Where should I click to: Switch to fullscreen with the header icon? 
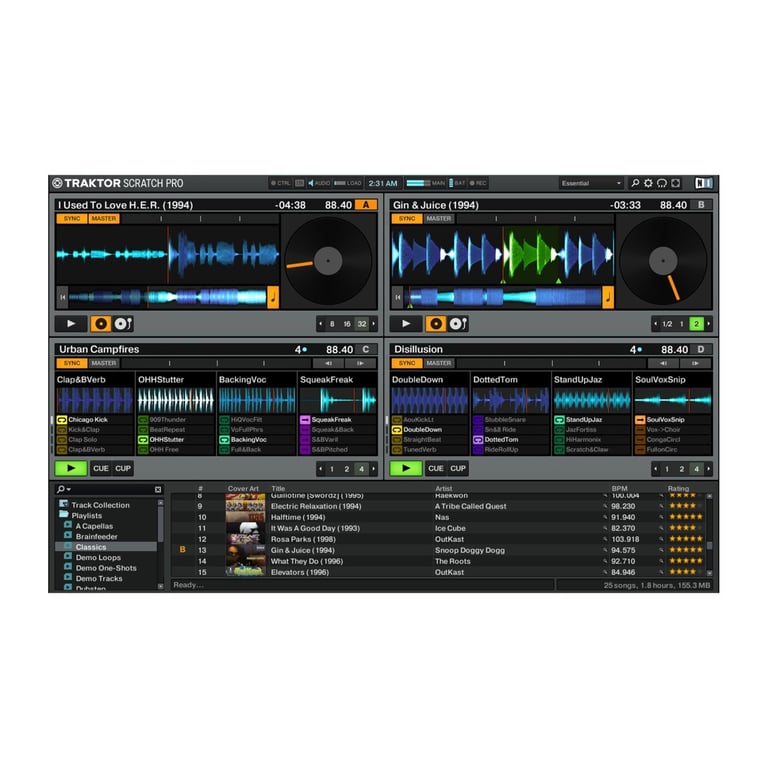(x=675, y=183)
